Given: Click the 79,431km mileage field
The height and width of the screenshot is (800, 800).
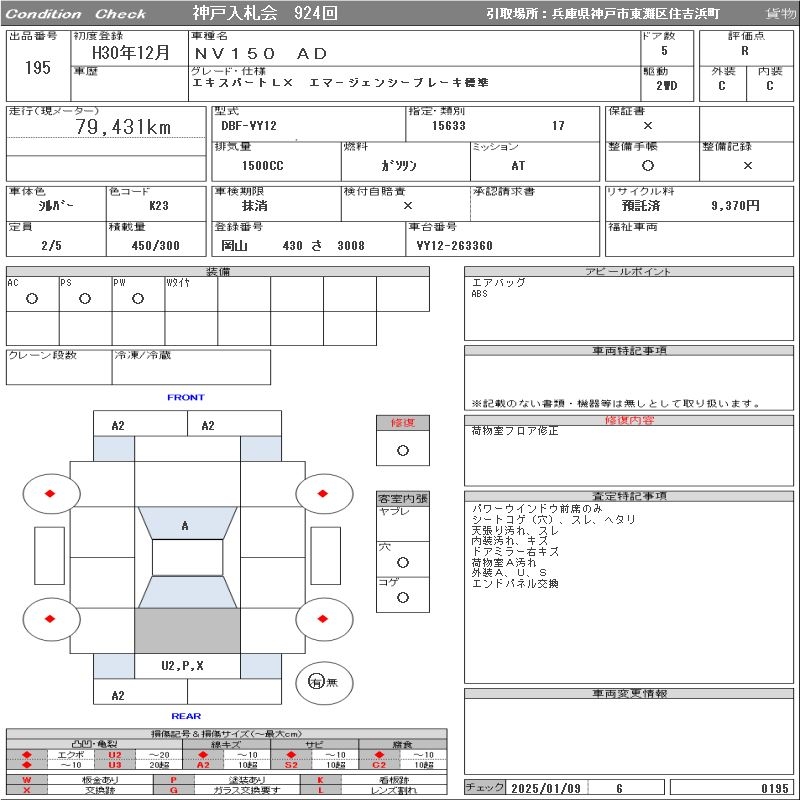Looking at the screenshot, I should point(124,127).
